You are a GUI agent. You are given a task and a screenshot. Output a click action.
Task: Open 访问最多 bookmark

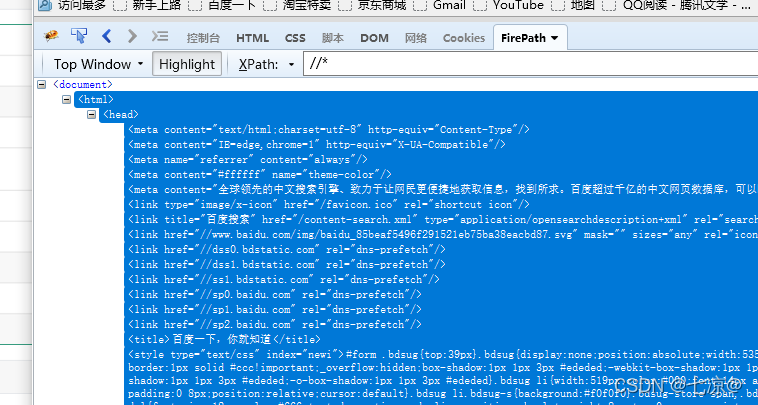pyautogui.click(x=72, y=5)
